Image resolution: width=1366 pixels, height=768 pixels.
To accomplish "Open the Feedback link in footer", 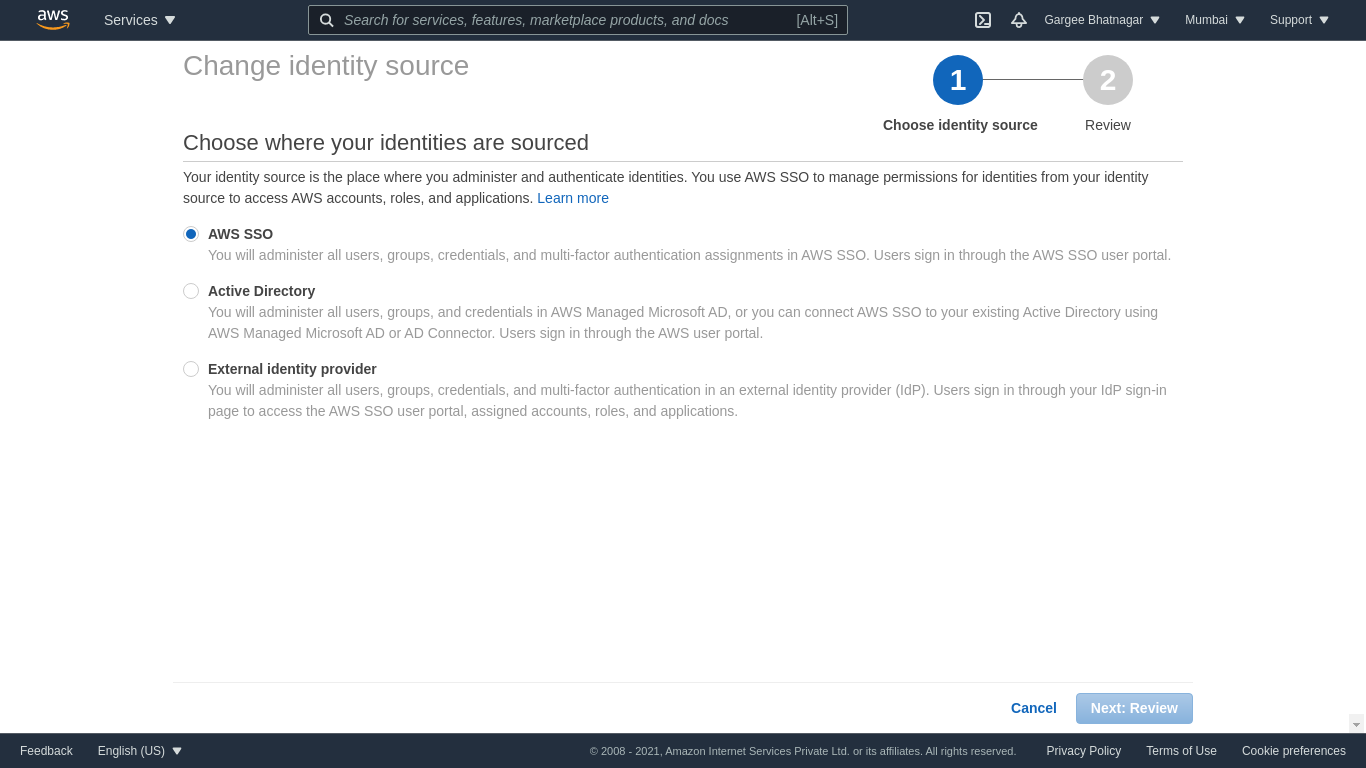I will pyautogui.click(x=46, y=751).
